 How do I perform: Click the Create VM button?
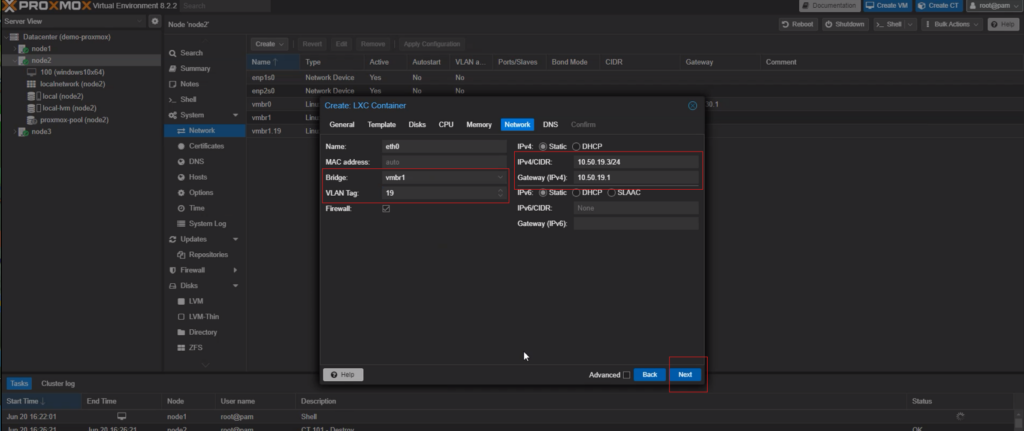(x=887, y=6)
